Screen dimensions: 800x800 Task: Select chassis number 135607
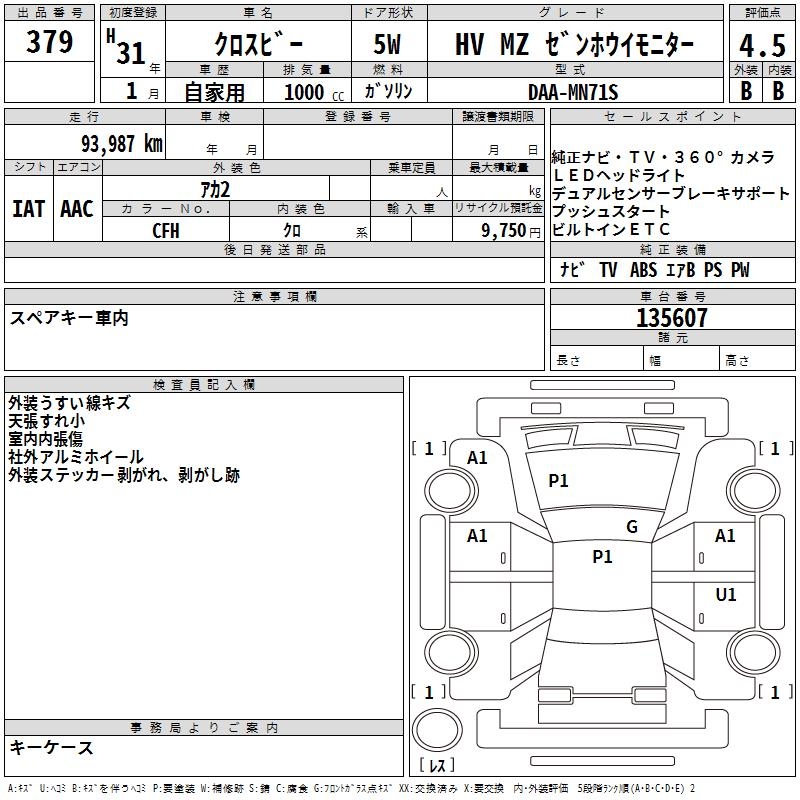671,318
